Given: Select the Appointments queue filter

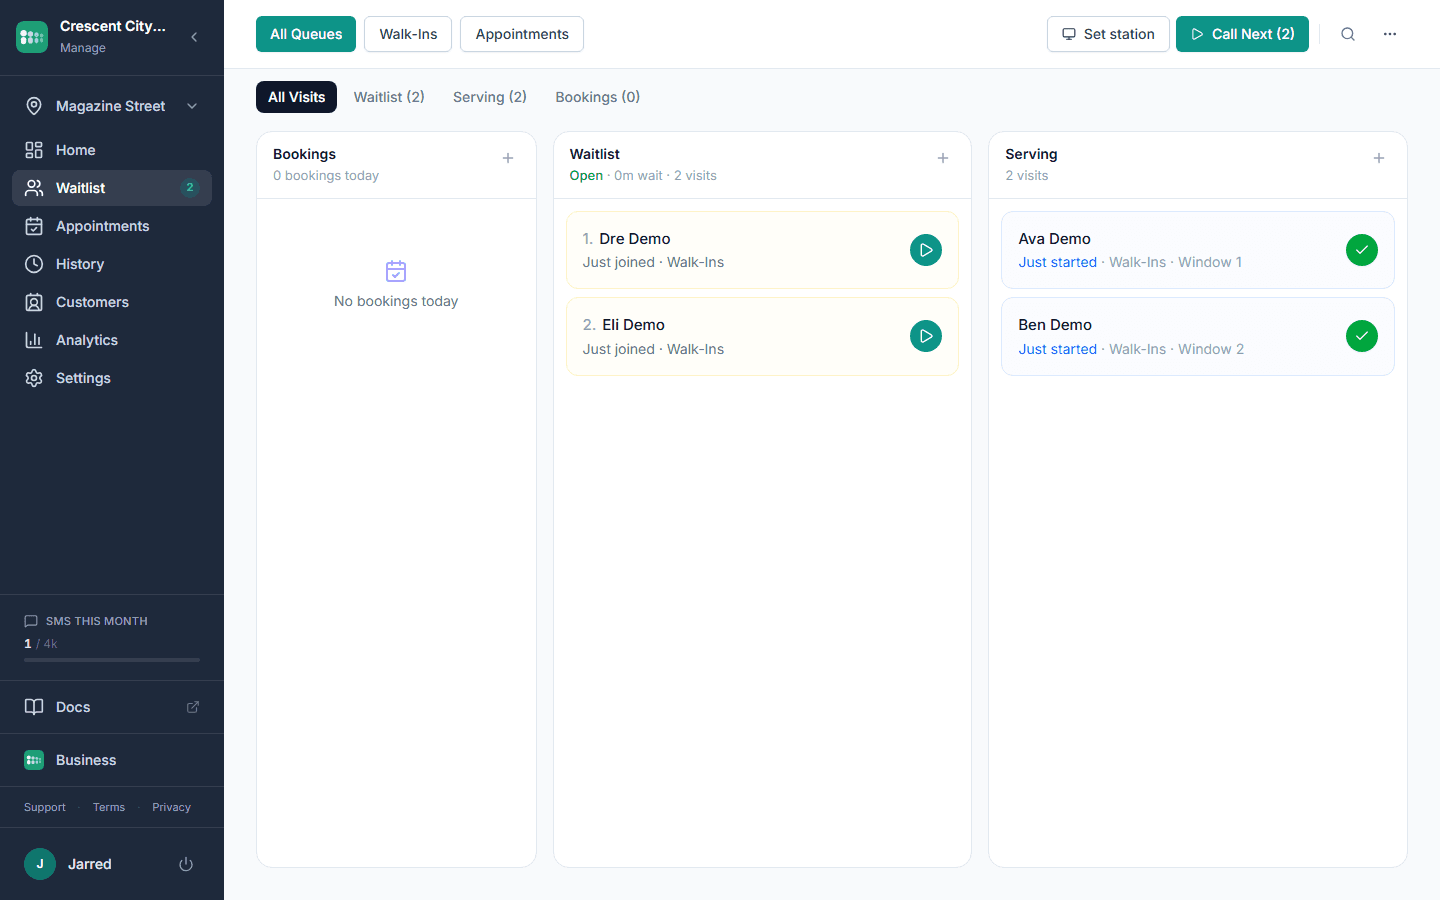Looking at the screenshot, I should pos(522,34).
